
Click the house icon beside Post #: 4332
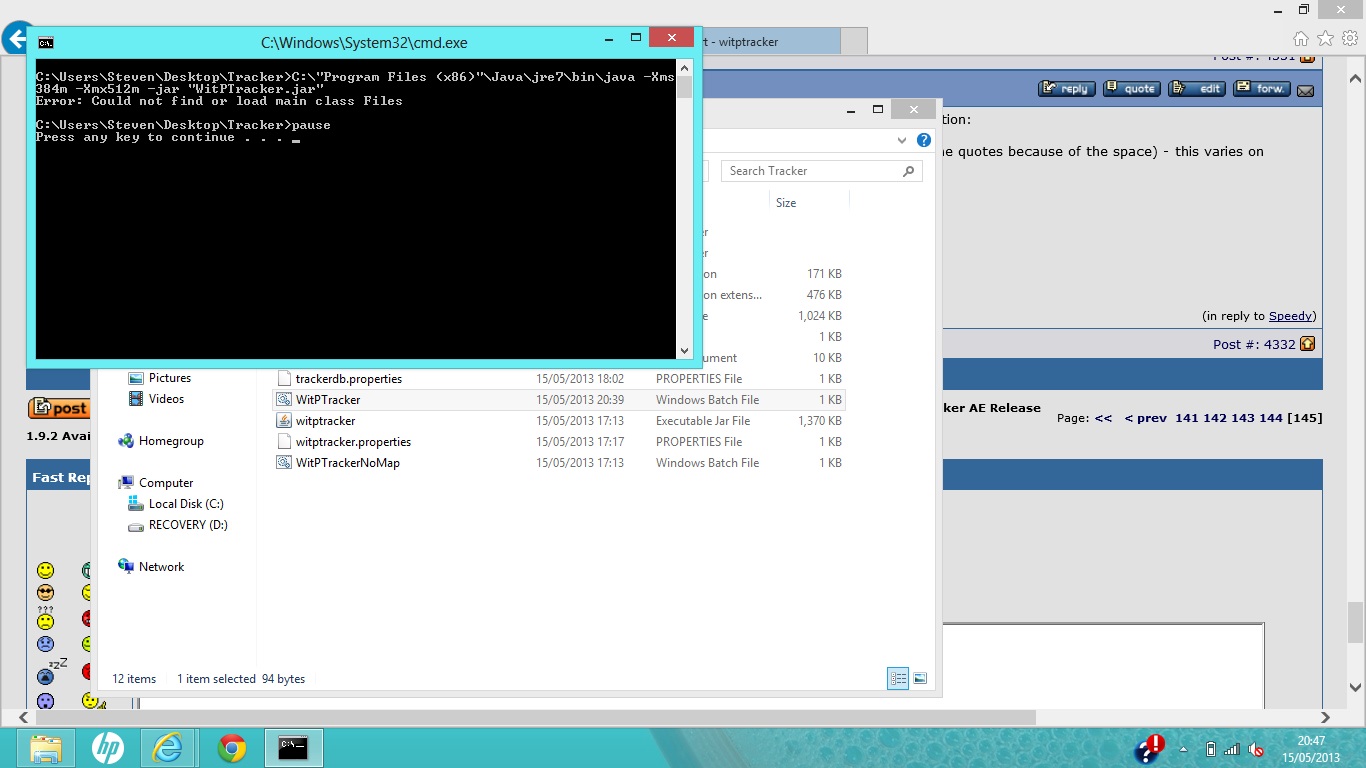click(x=1307, y=344)
